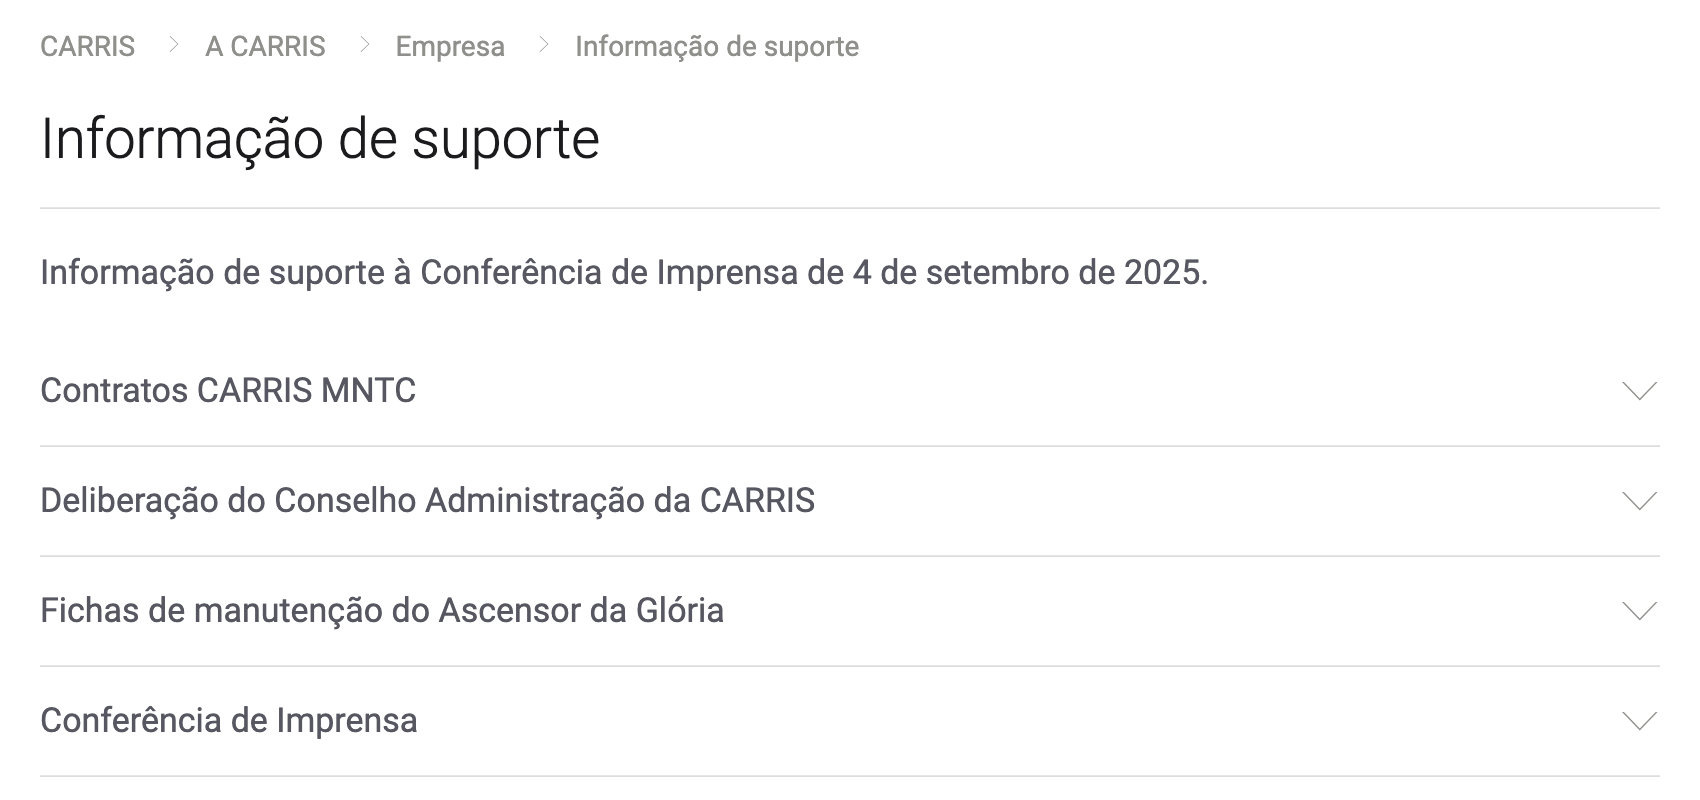
Task: Click the chevron beside Deliberação do Conselho Administração
Action: pos(1639,501)
